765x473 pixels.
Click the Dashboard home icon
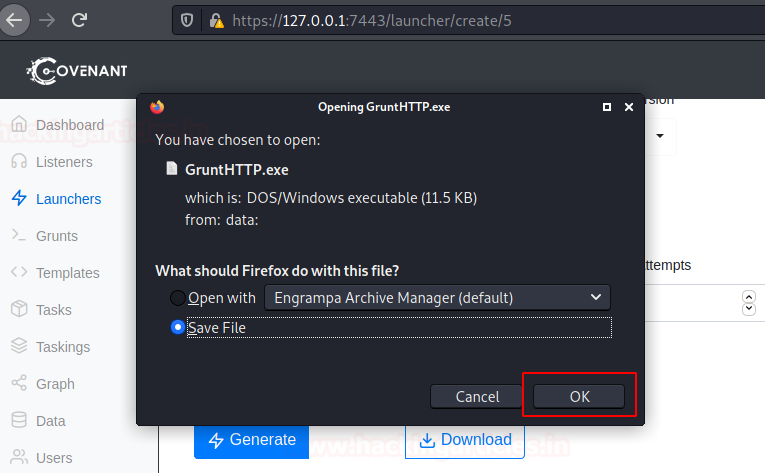point(19,124)
